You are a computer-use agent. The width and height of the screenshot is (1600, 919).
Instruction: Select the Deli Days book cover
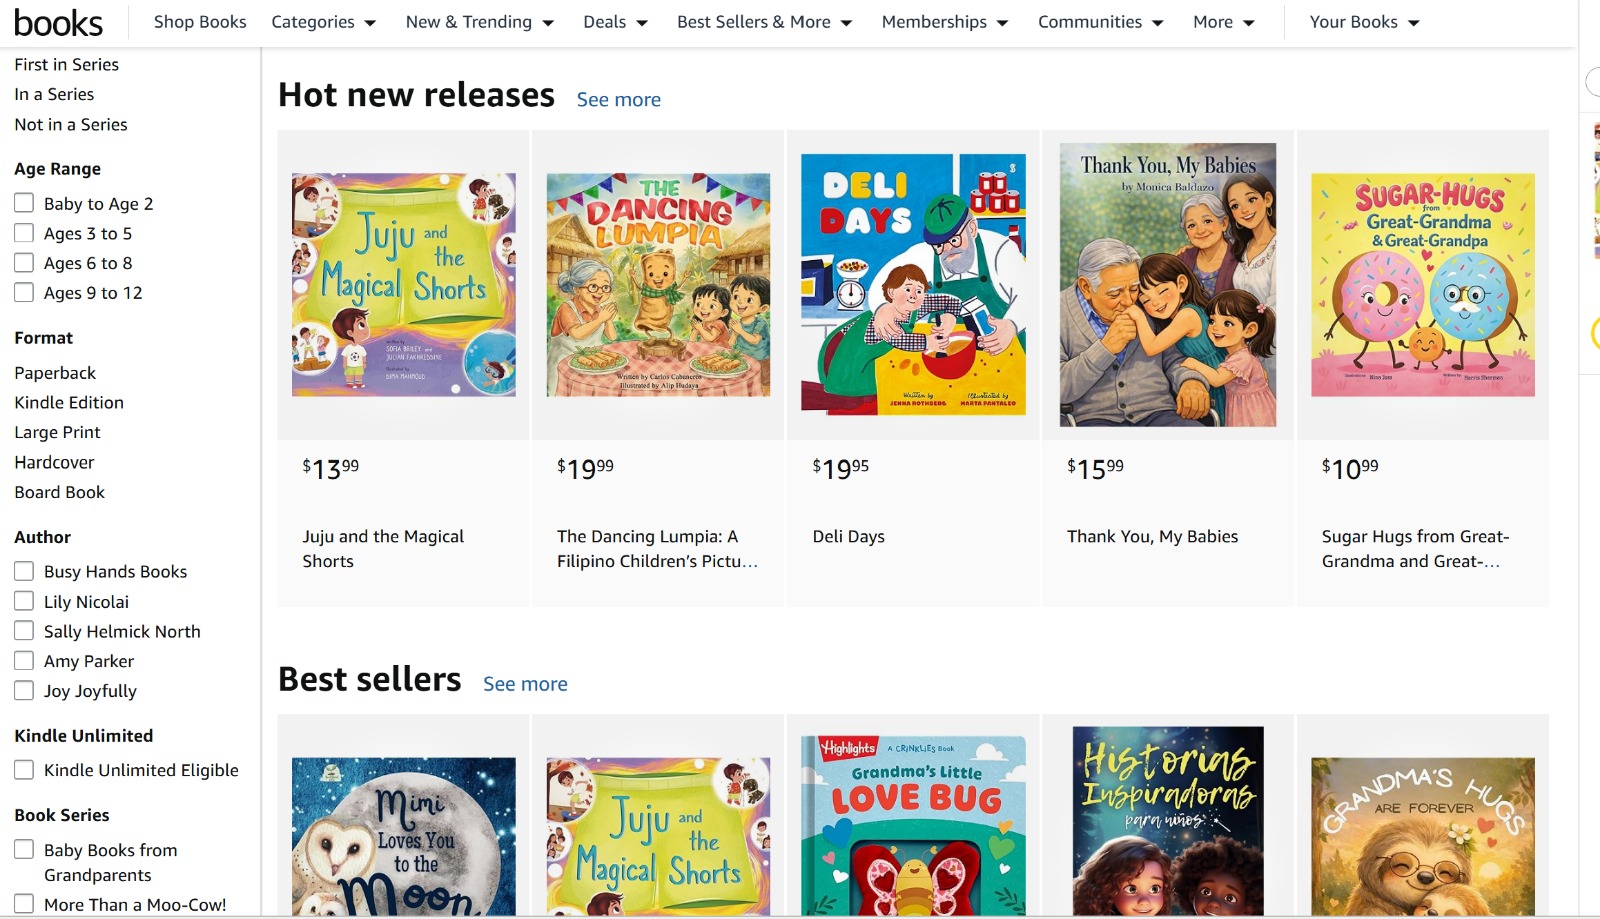(913, 285)
